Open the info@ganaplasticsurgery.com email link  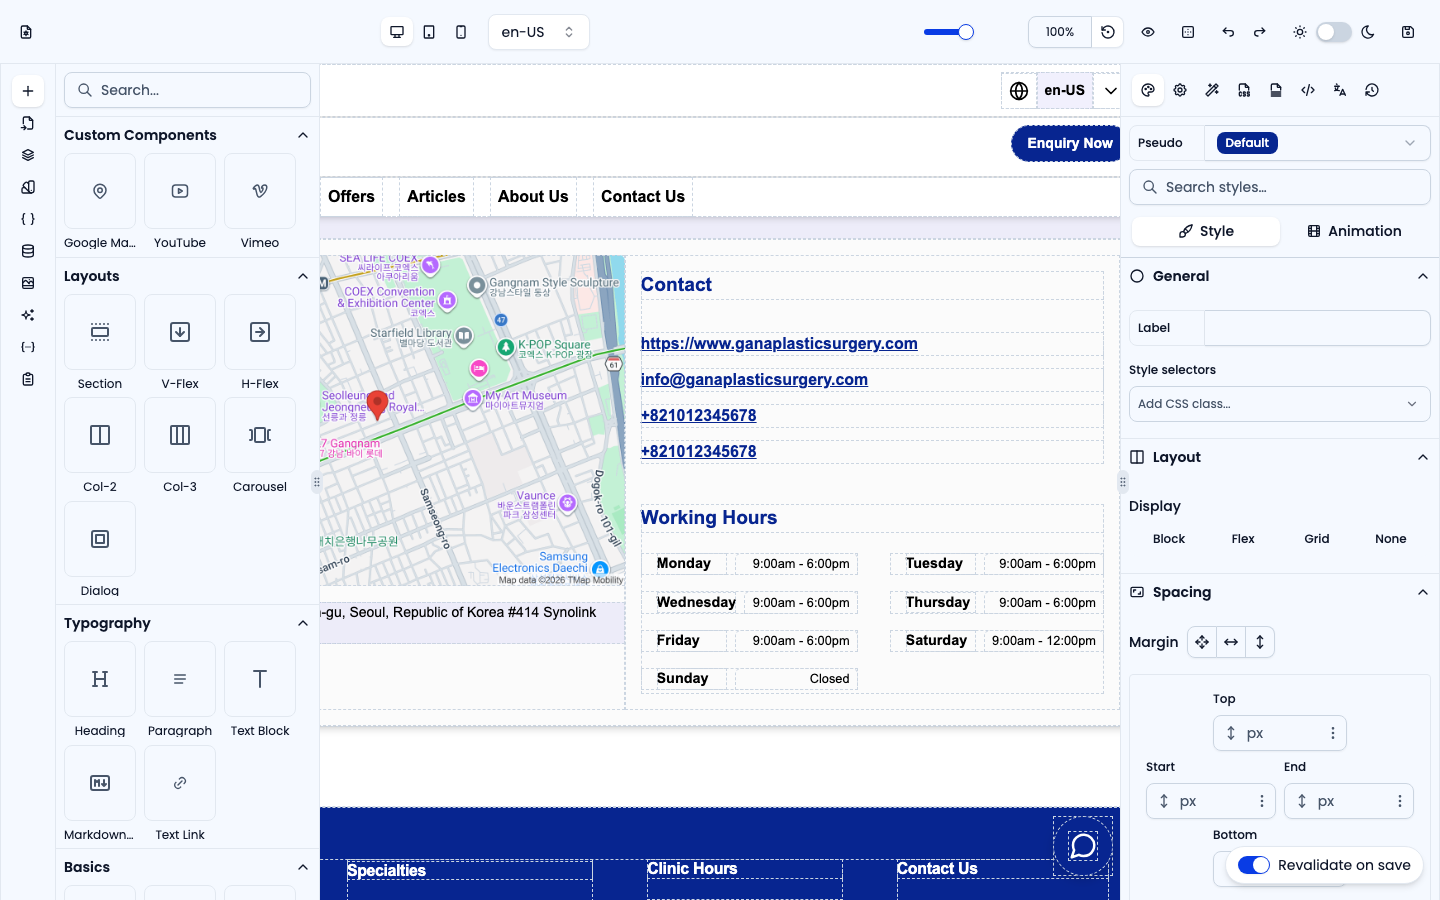754,379
